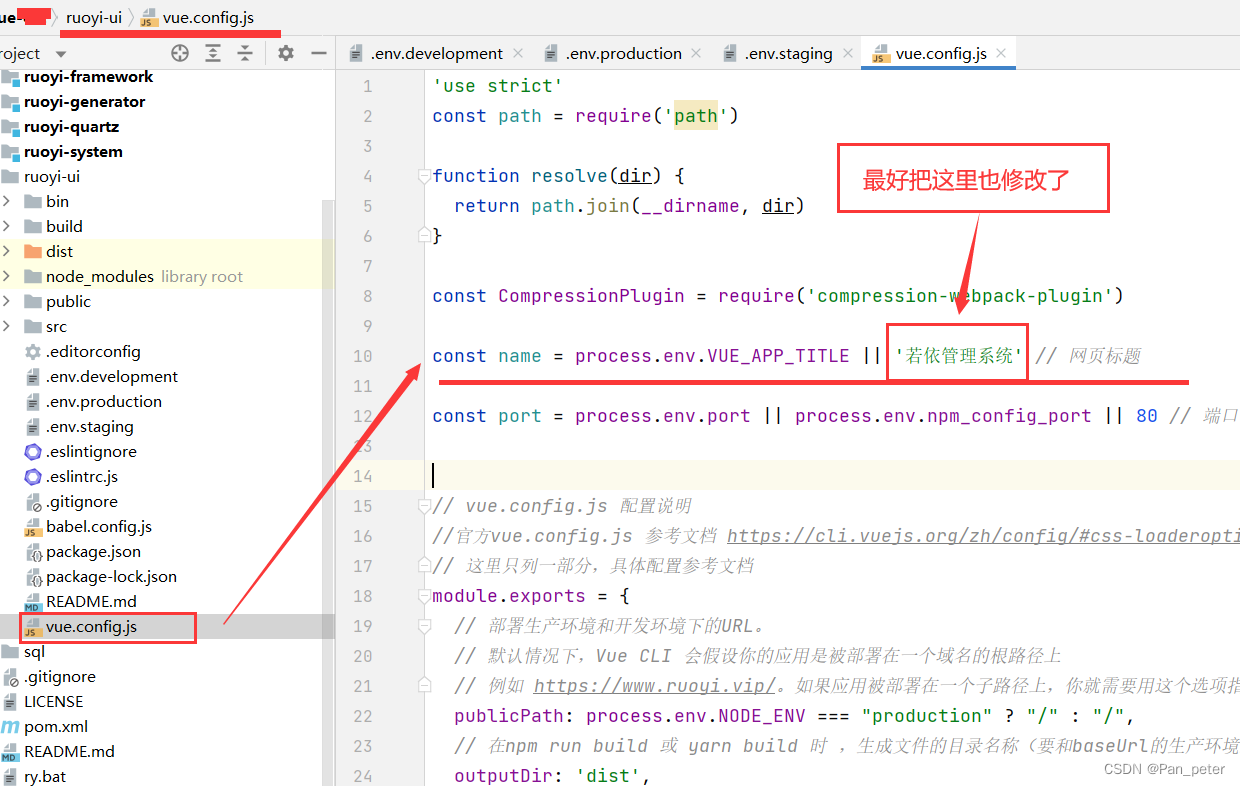Close the vue.config.js tab
This screenshot has height=786, width=1240.
point(1001,53)
